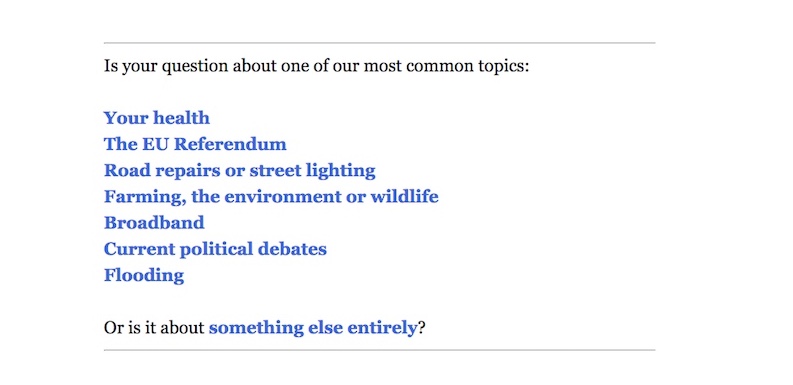
Task: Click Road repairs or street lighting link
Action: click(239, 171)
